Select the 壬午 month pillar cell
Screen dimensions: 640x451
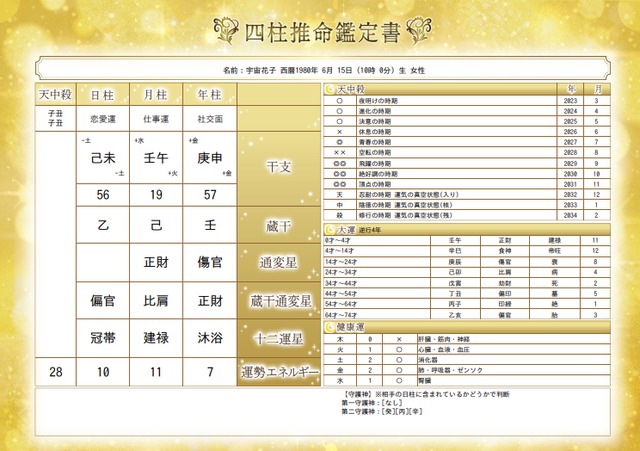tap(156, 158)
